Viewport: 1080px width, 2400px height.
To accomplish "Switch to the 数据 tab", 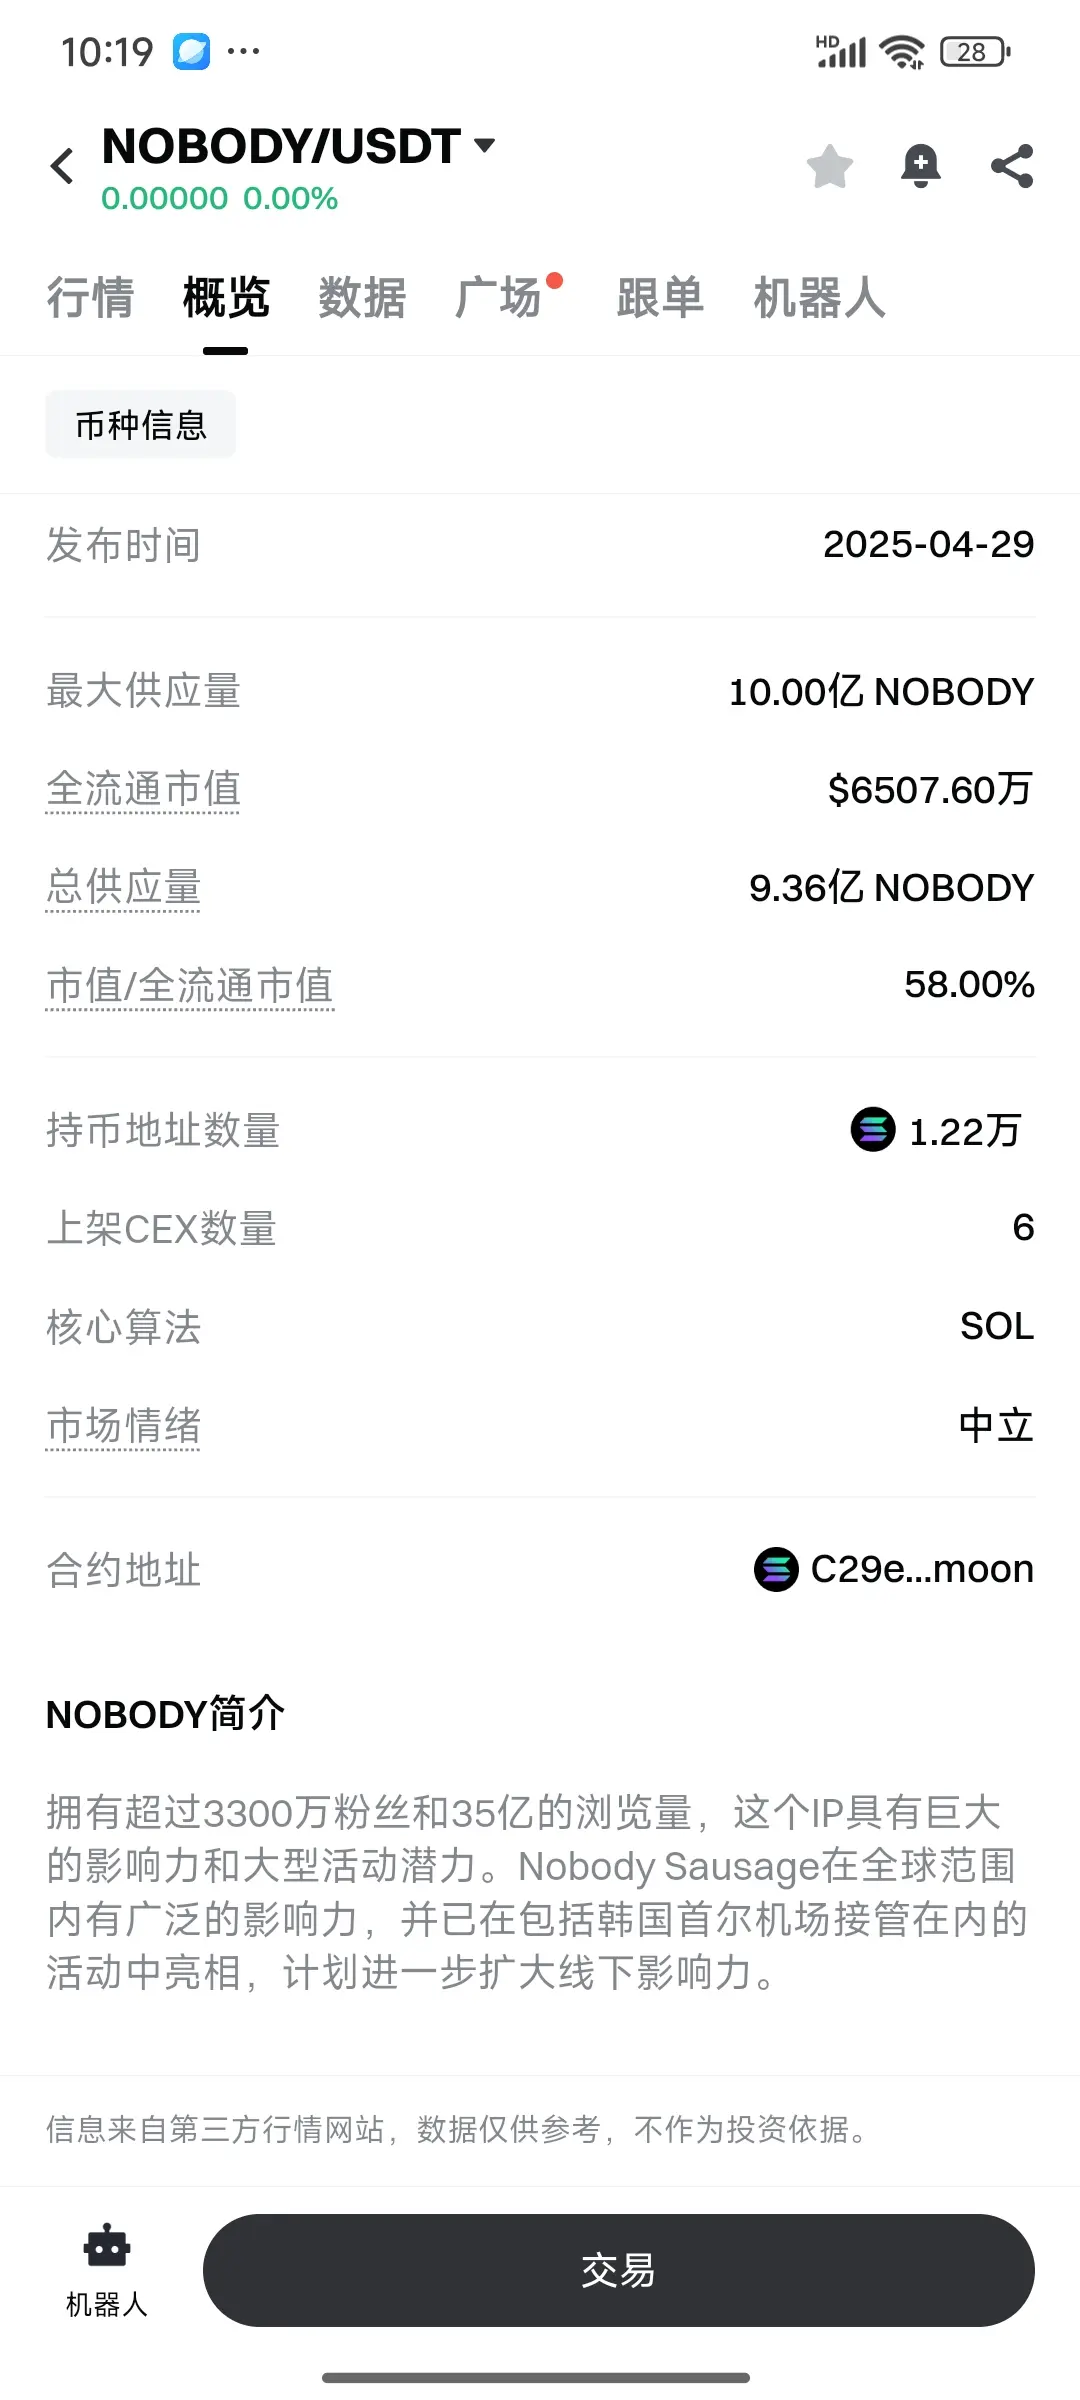I will pos(362,298).
